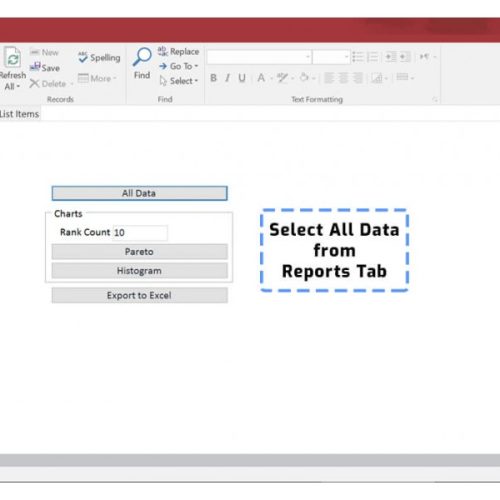Click the font size combo box
This screenshot has width=500, height=500.
[x=331, y=57]
